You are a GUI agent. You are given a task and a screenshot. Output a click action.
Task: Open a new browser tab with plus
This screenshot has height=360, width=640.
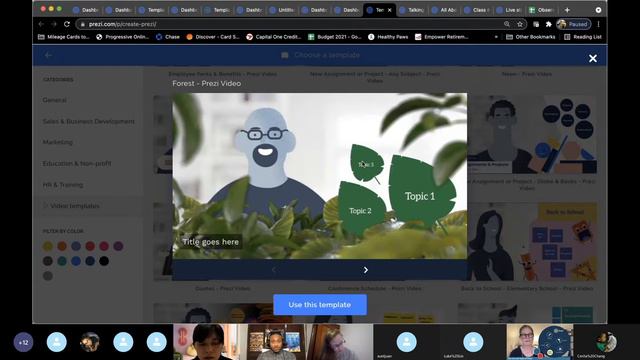pyautogui.click(x=567, y=10)
